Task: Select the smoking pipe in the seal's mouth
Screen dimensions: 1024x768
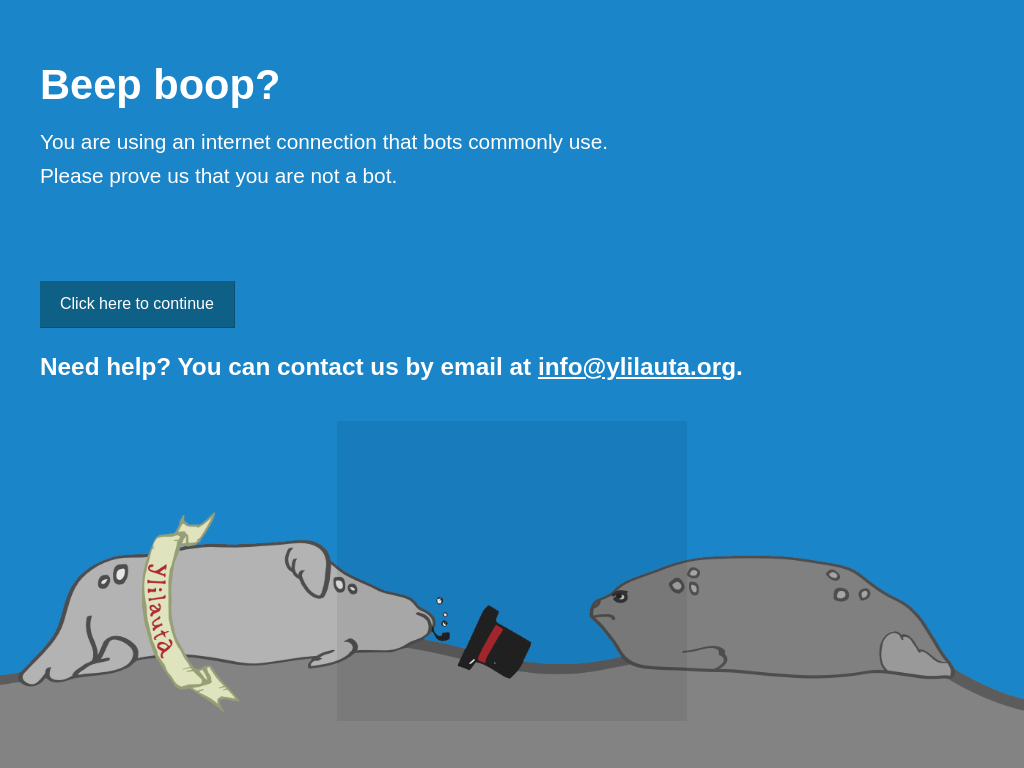Action: pos(440,633)
